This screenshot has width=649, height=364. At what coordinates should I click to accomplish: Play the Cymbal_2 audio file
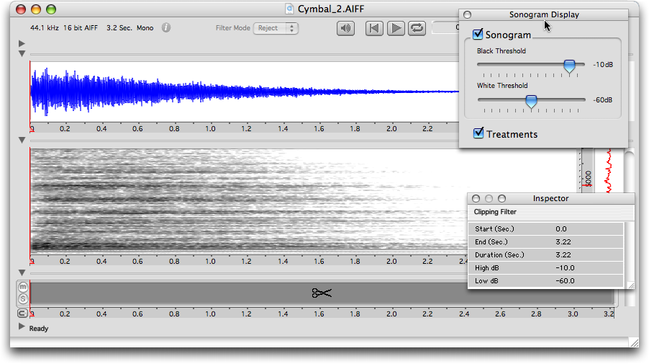(x=396, y=28)
